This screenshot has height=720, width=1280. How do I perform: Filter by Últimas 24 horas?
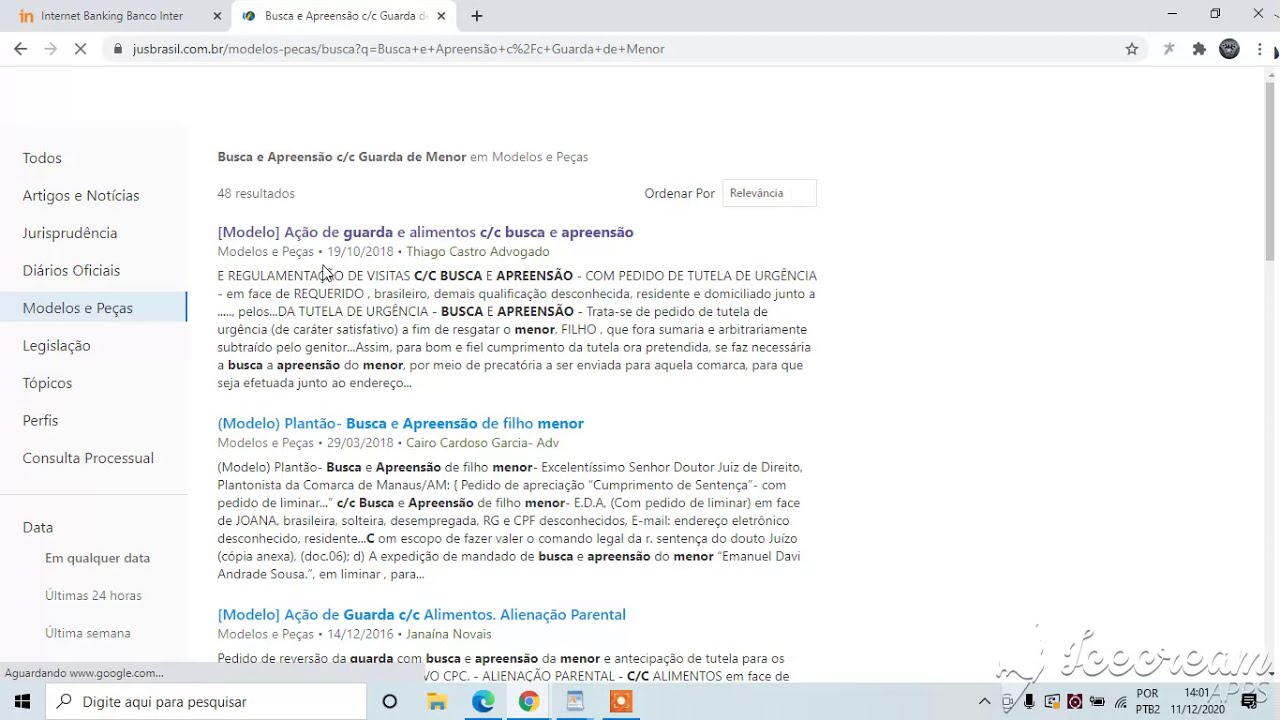click(93, 595)
